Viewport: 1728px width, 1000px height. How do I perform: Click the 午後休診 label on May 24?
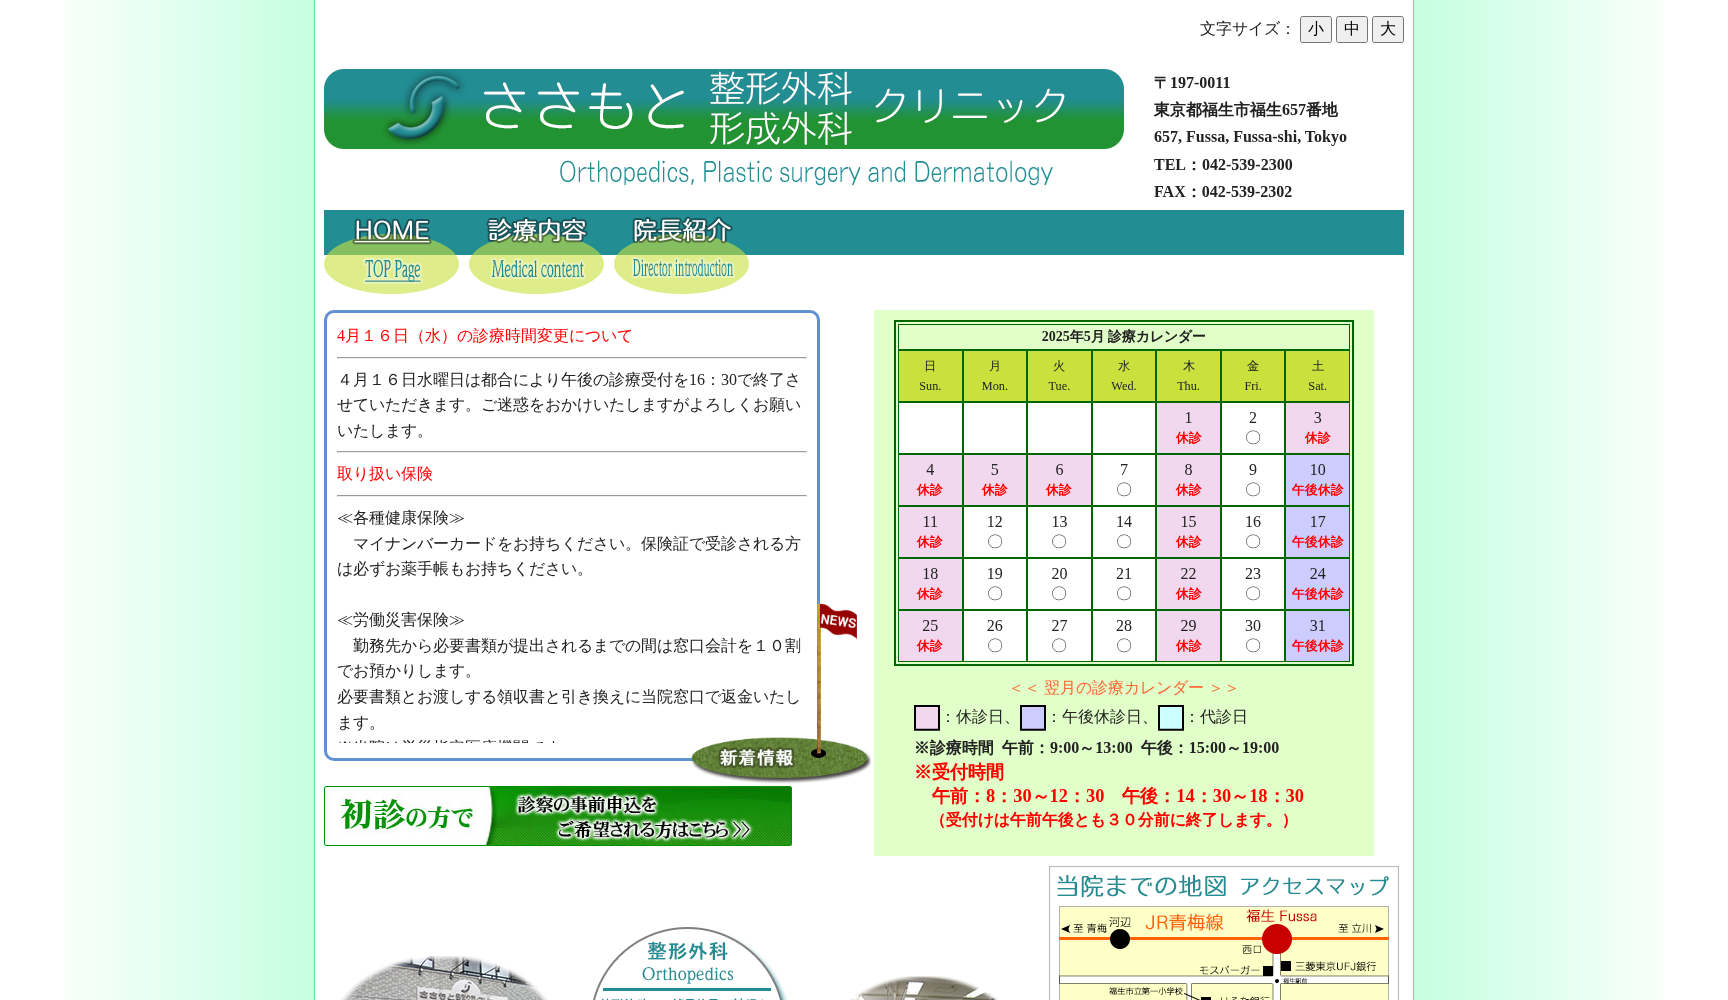(x=1317, y=594)
